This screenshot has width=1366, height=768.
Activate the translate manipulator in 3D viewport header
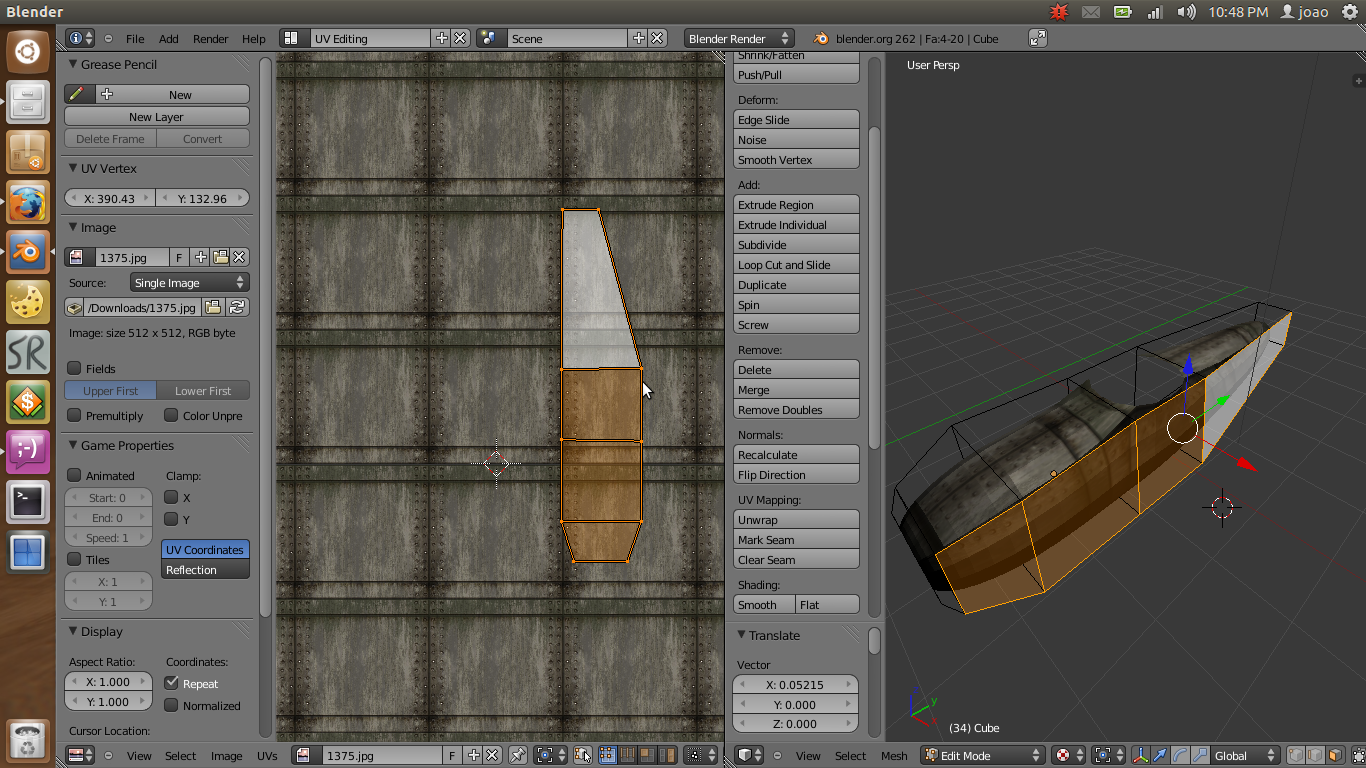point(1160,755)
